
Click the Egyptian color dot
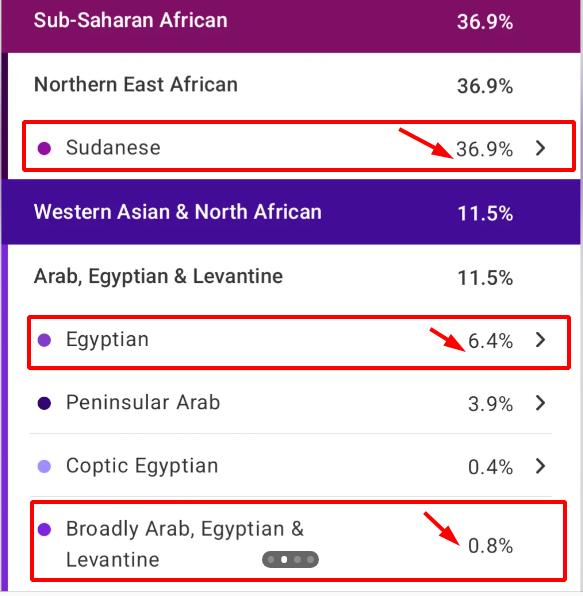point(44,340)
